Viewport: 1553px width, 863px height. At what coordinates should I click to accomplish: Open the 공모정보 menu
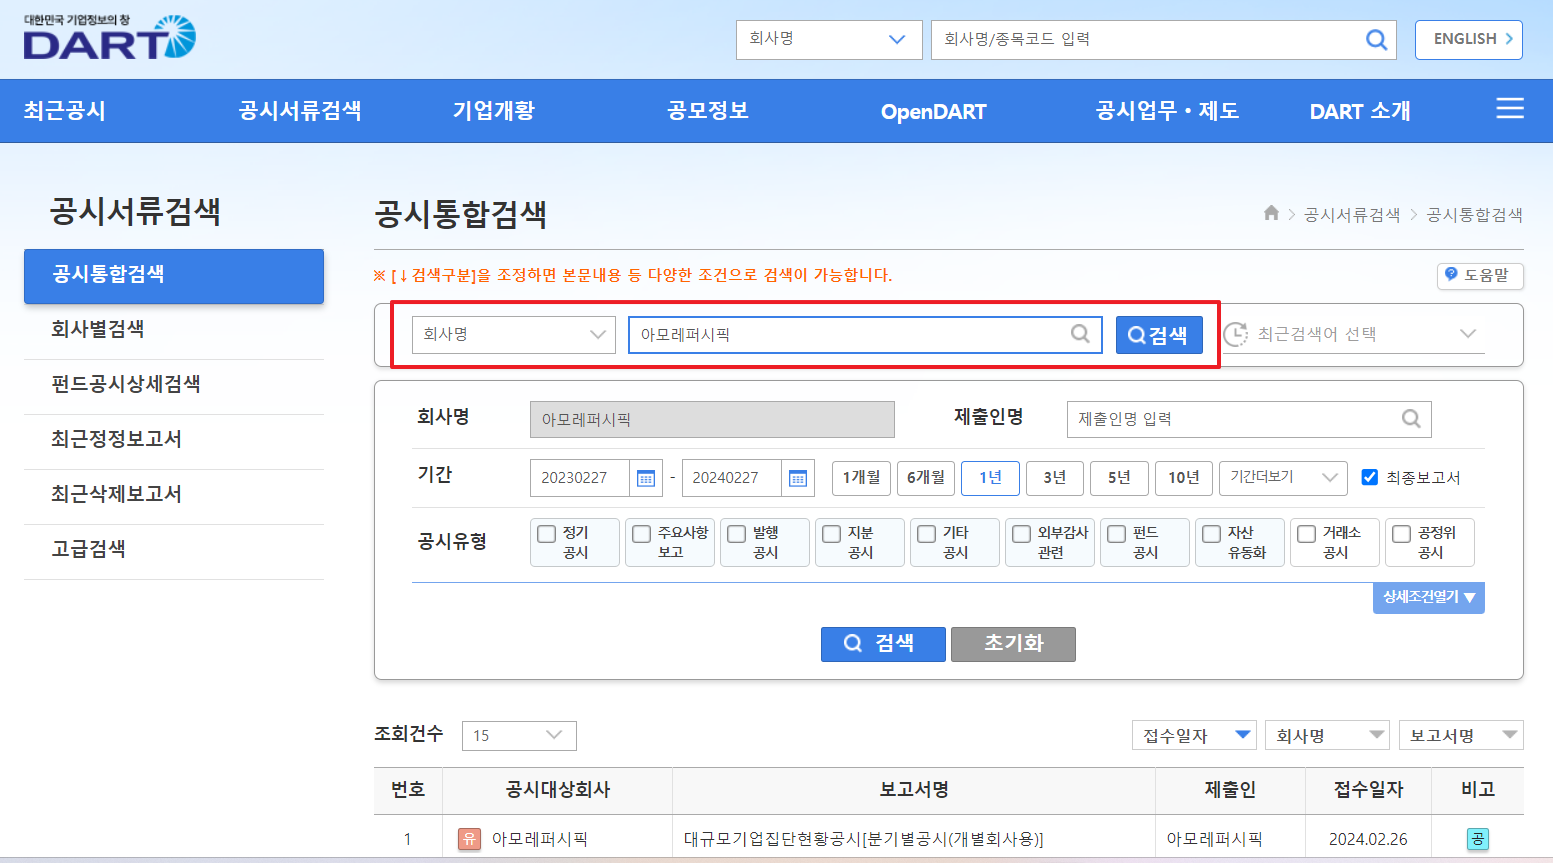[708, 111]
